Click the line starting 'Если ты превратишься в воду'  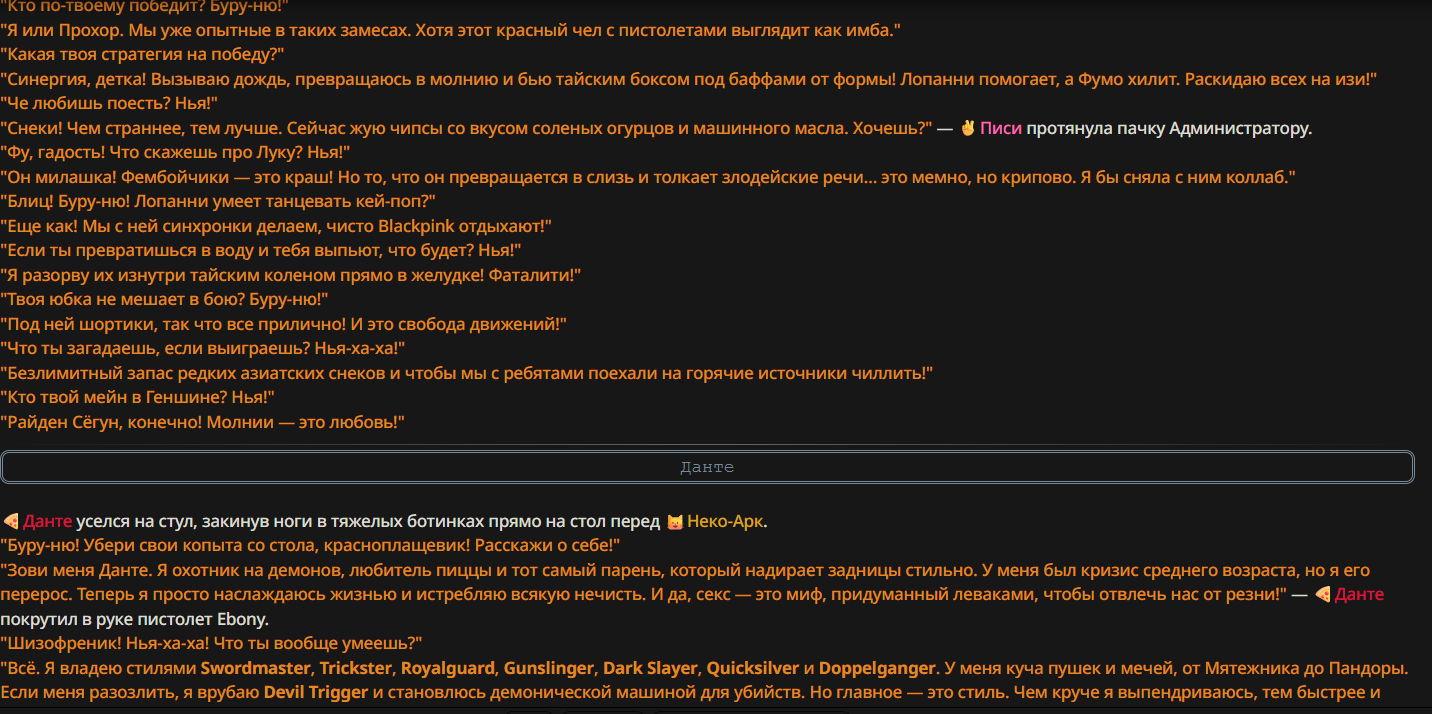(x=260, y=250)
